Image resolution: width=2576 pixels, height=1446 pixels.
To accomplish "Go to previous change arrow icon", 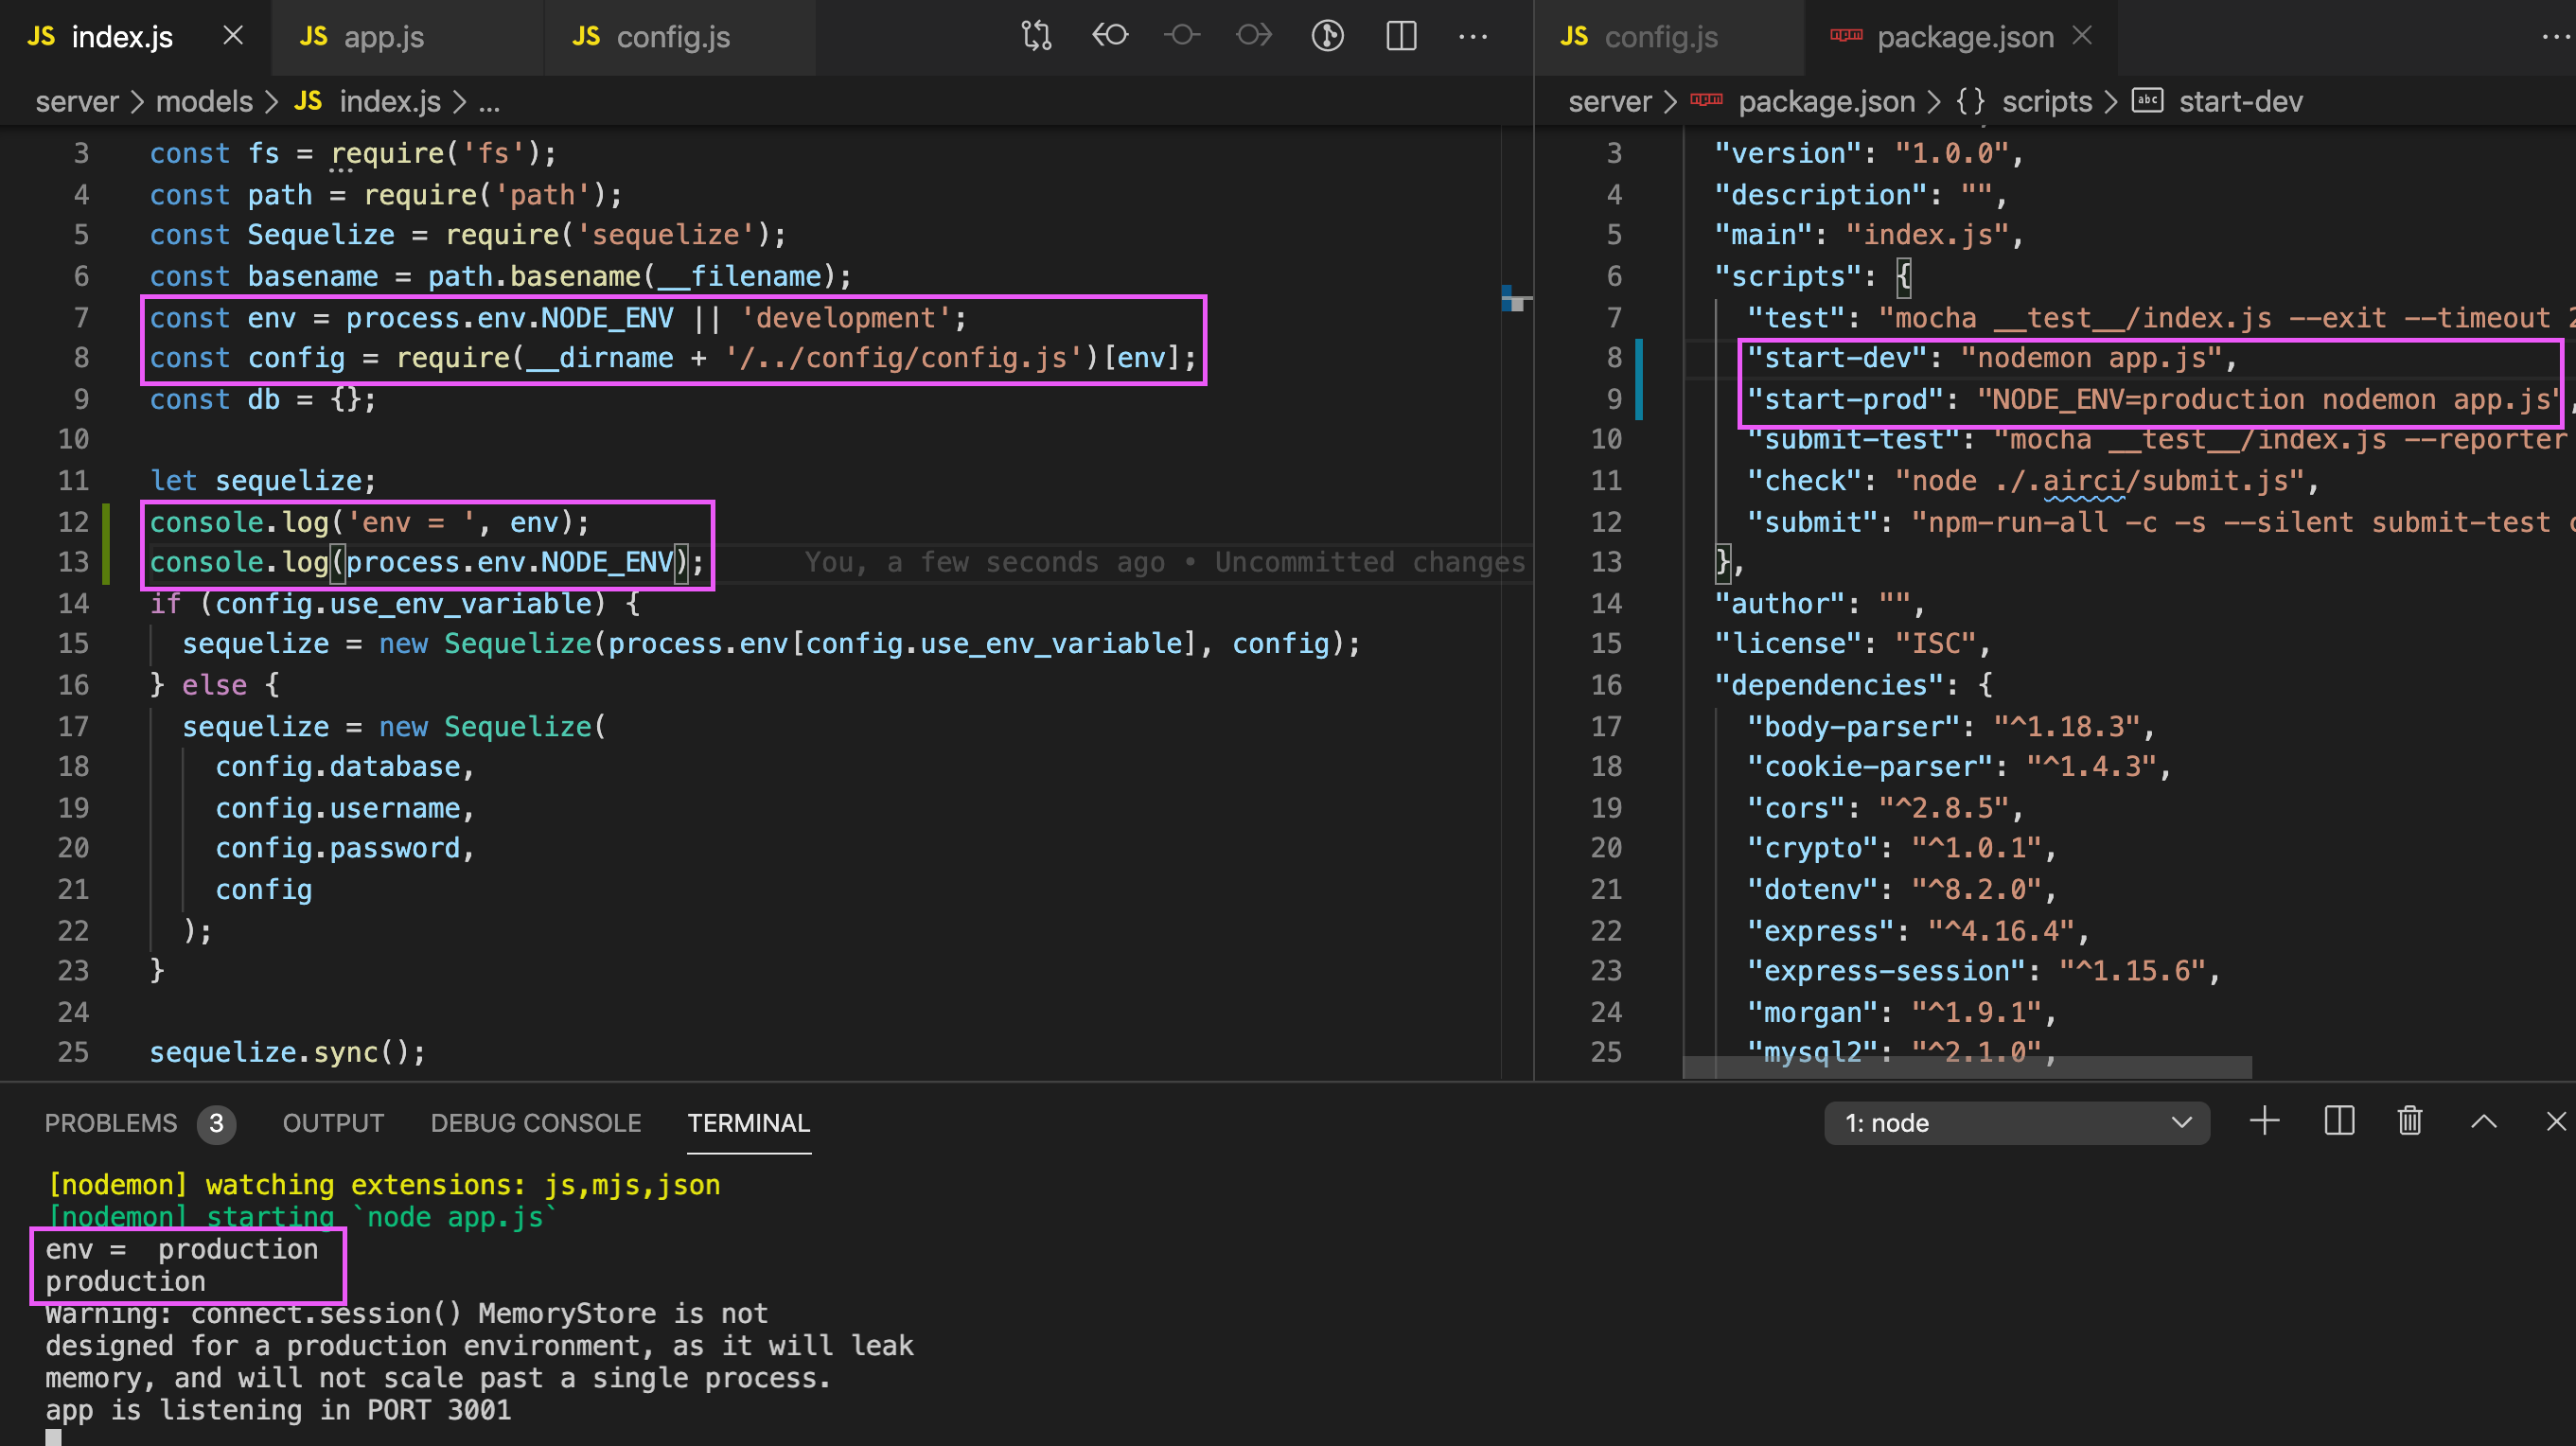I will point(1110,36).
